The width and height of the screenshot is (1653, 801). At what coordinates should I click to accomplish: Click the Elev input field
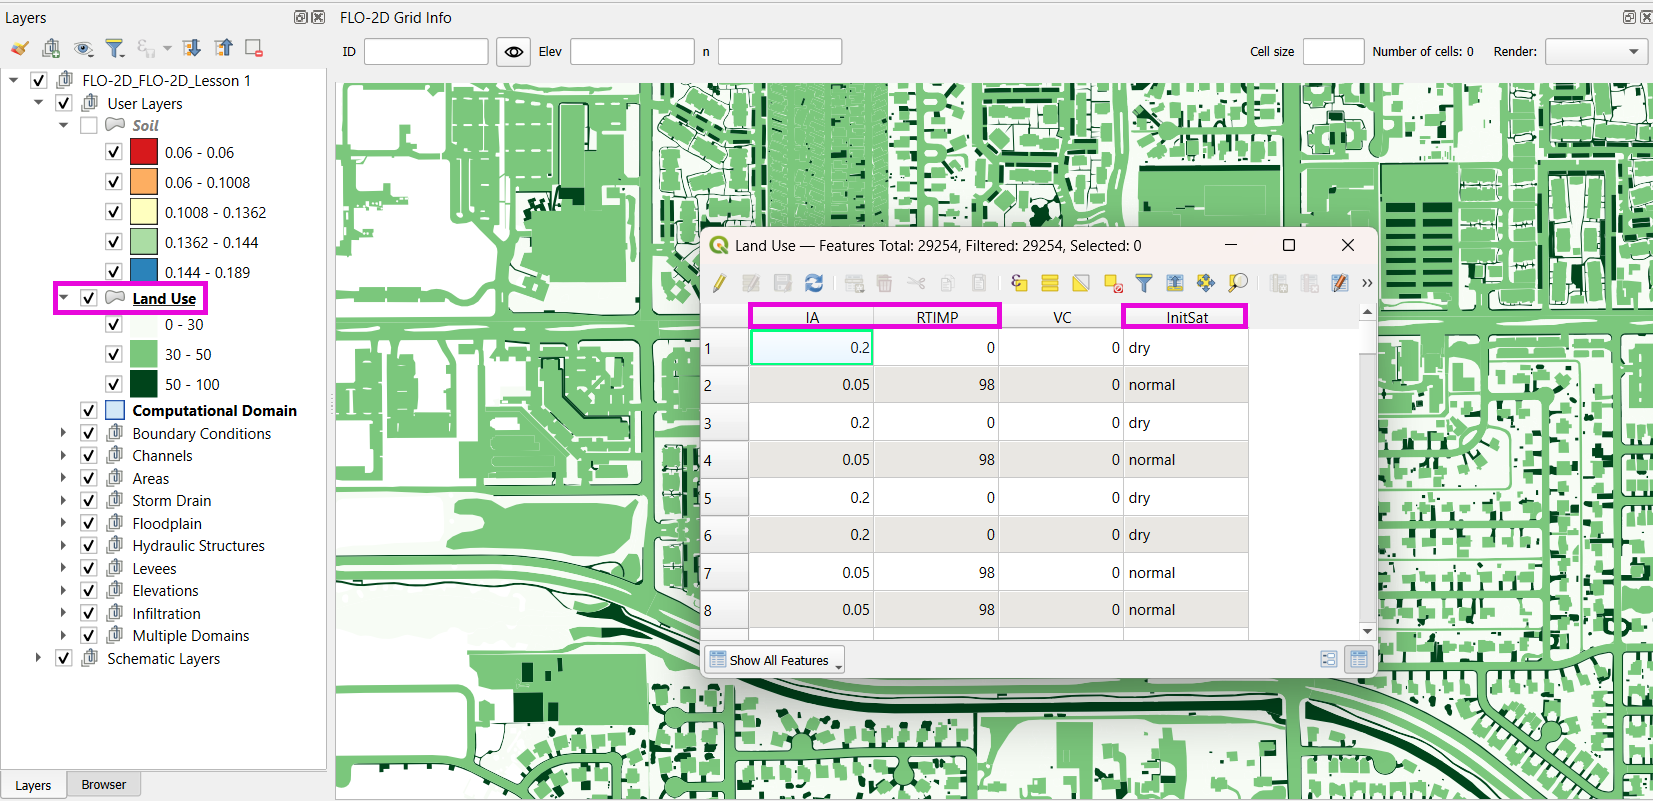[632, 52]
